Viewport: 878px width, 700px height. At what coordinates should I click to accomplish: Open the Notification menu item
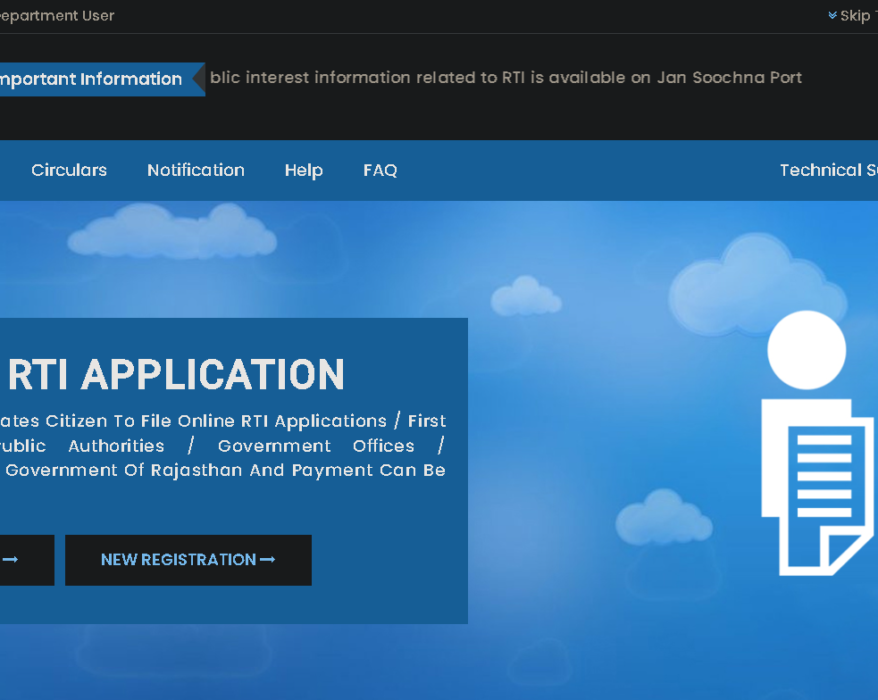click(195, 170)
